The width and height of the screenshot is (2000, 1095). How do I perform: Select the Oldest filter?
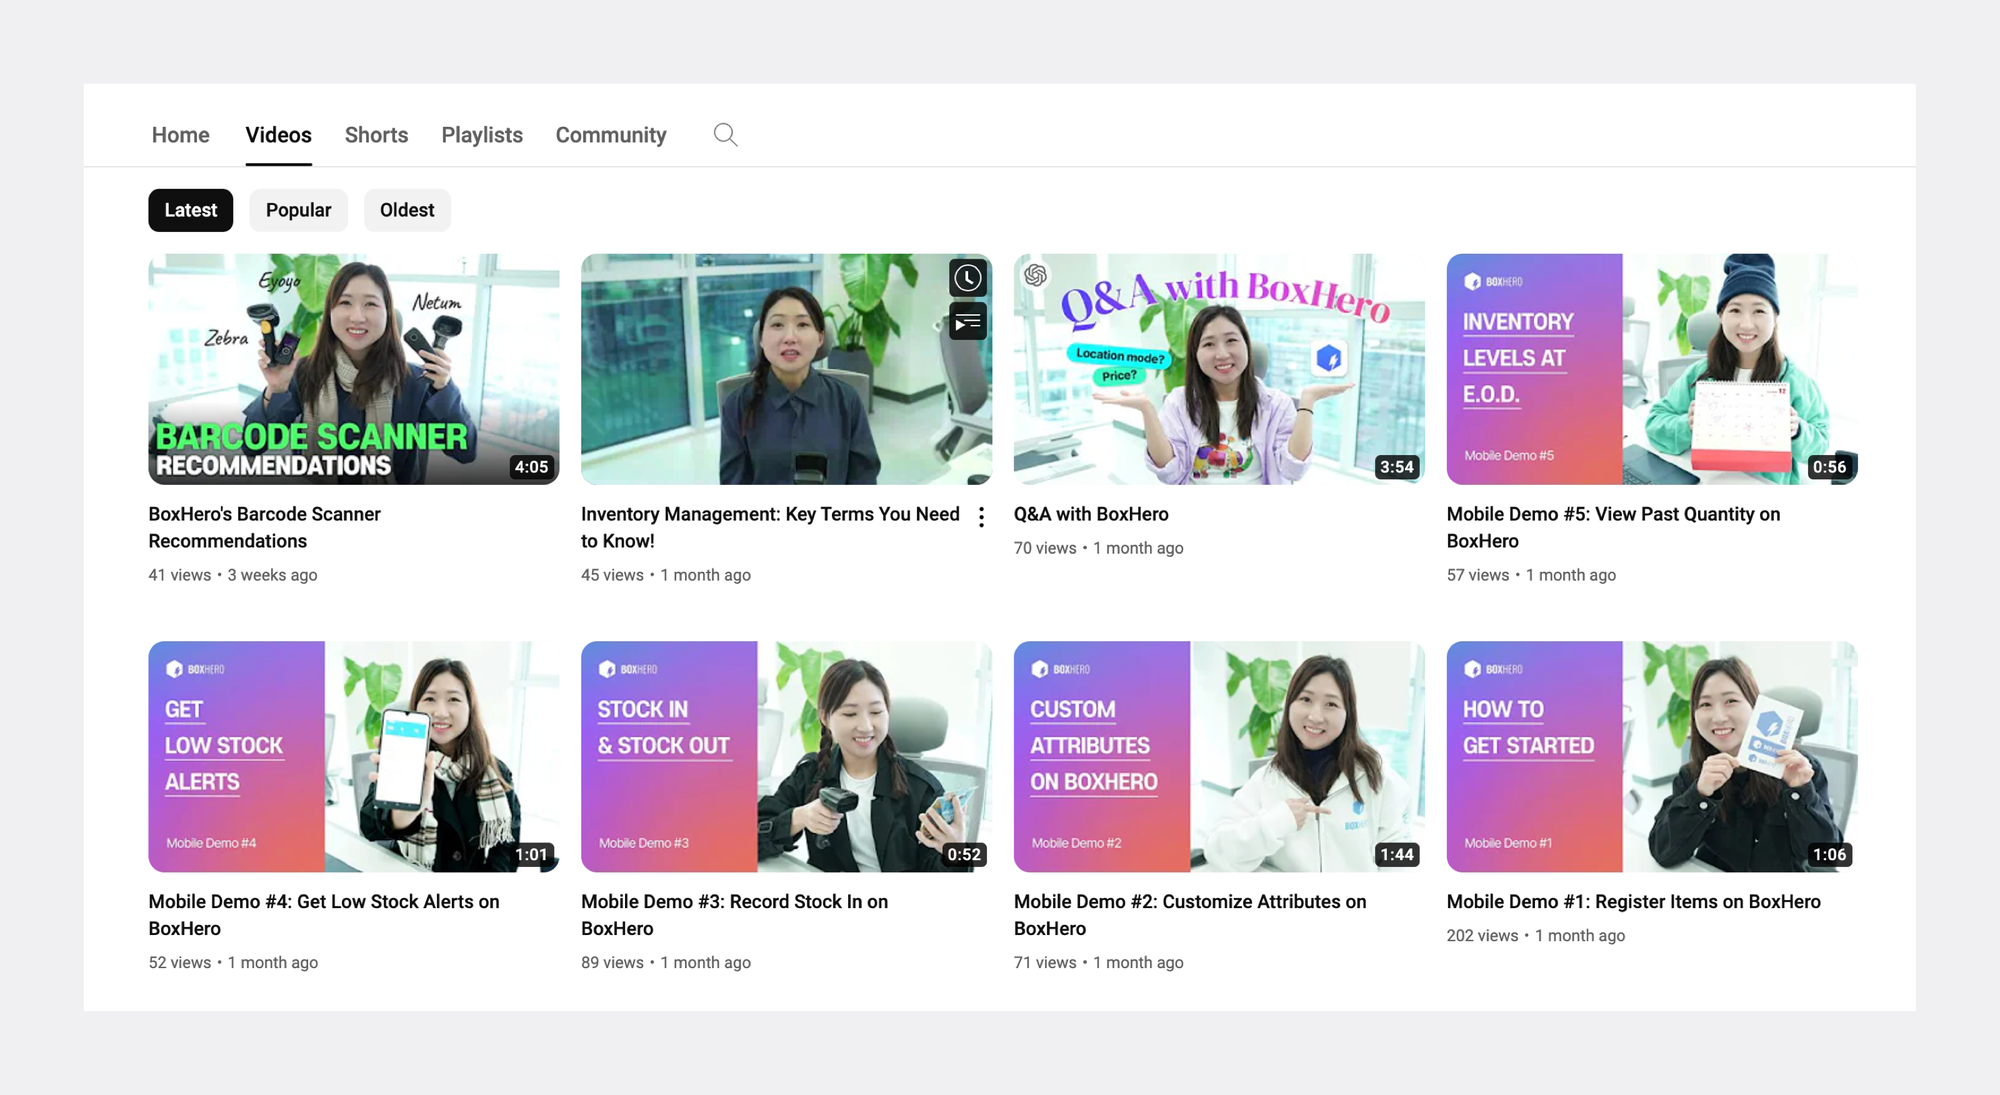[x=407, y=210]
